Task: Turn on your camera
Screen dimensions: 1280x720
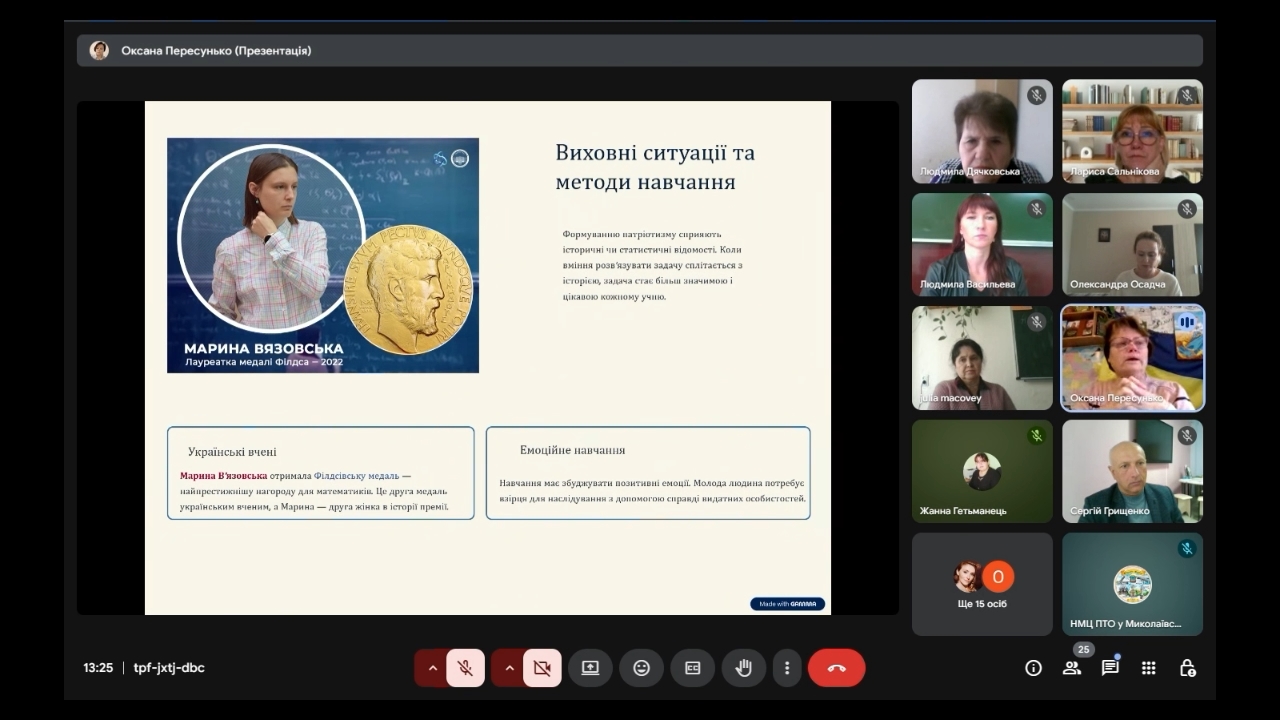Action: point(542,668)
